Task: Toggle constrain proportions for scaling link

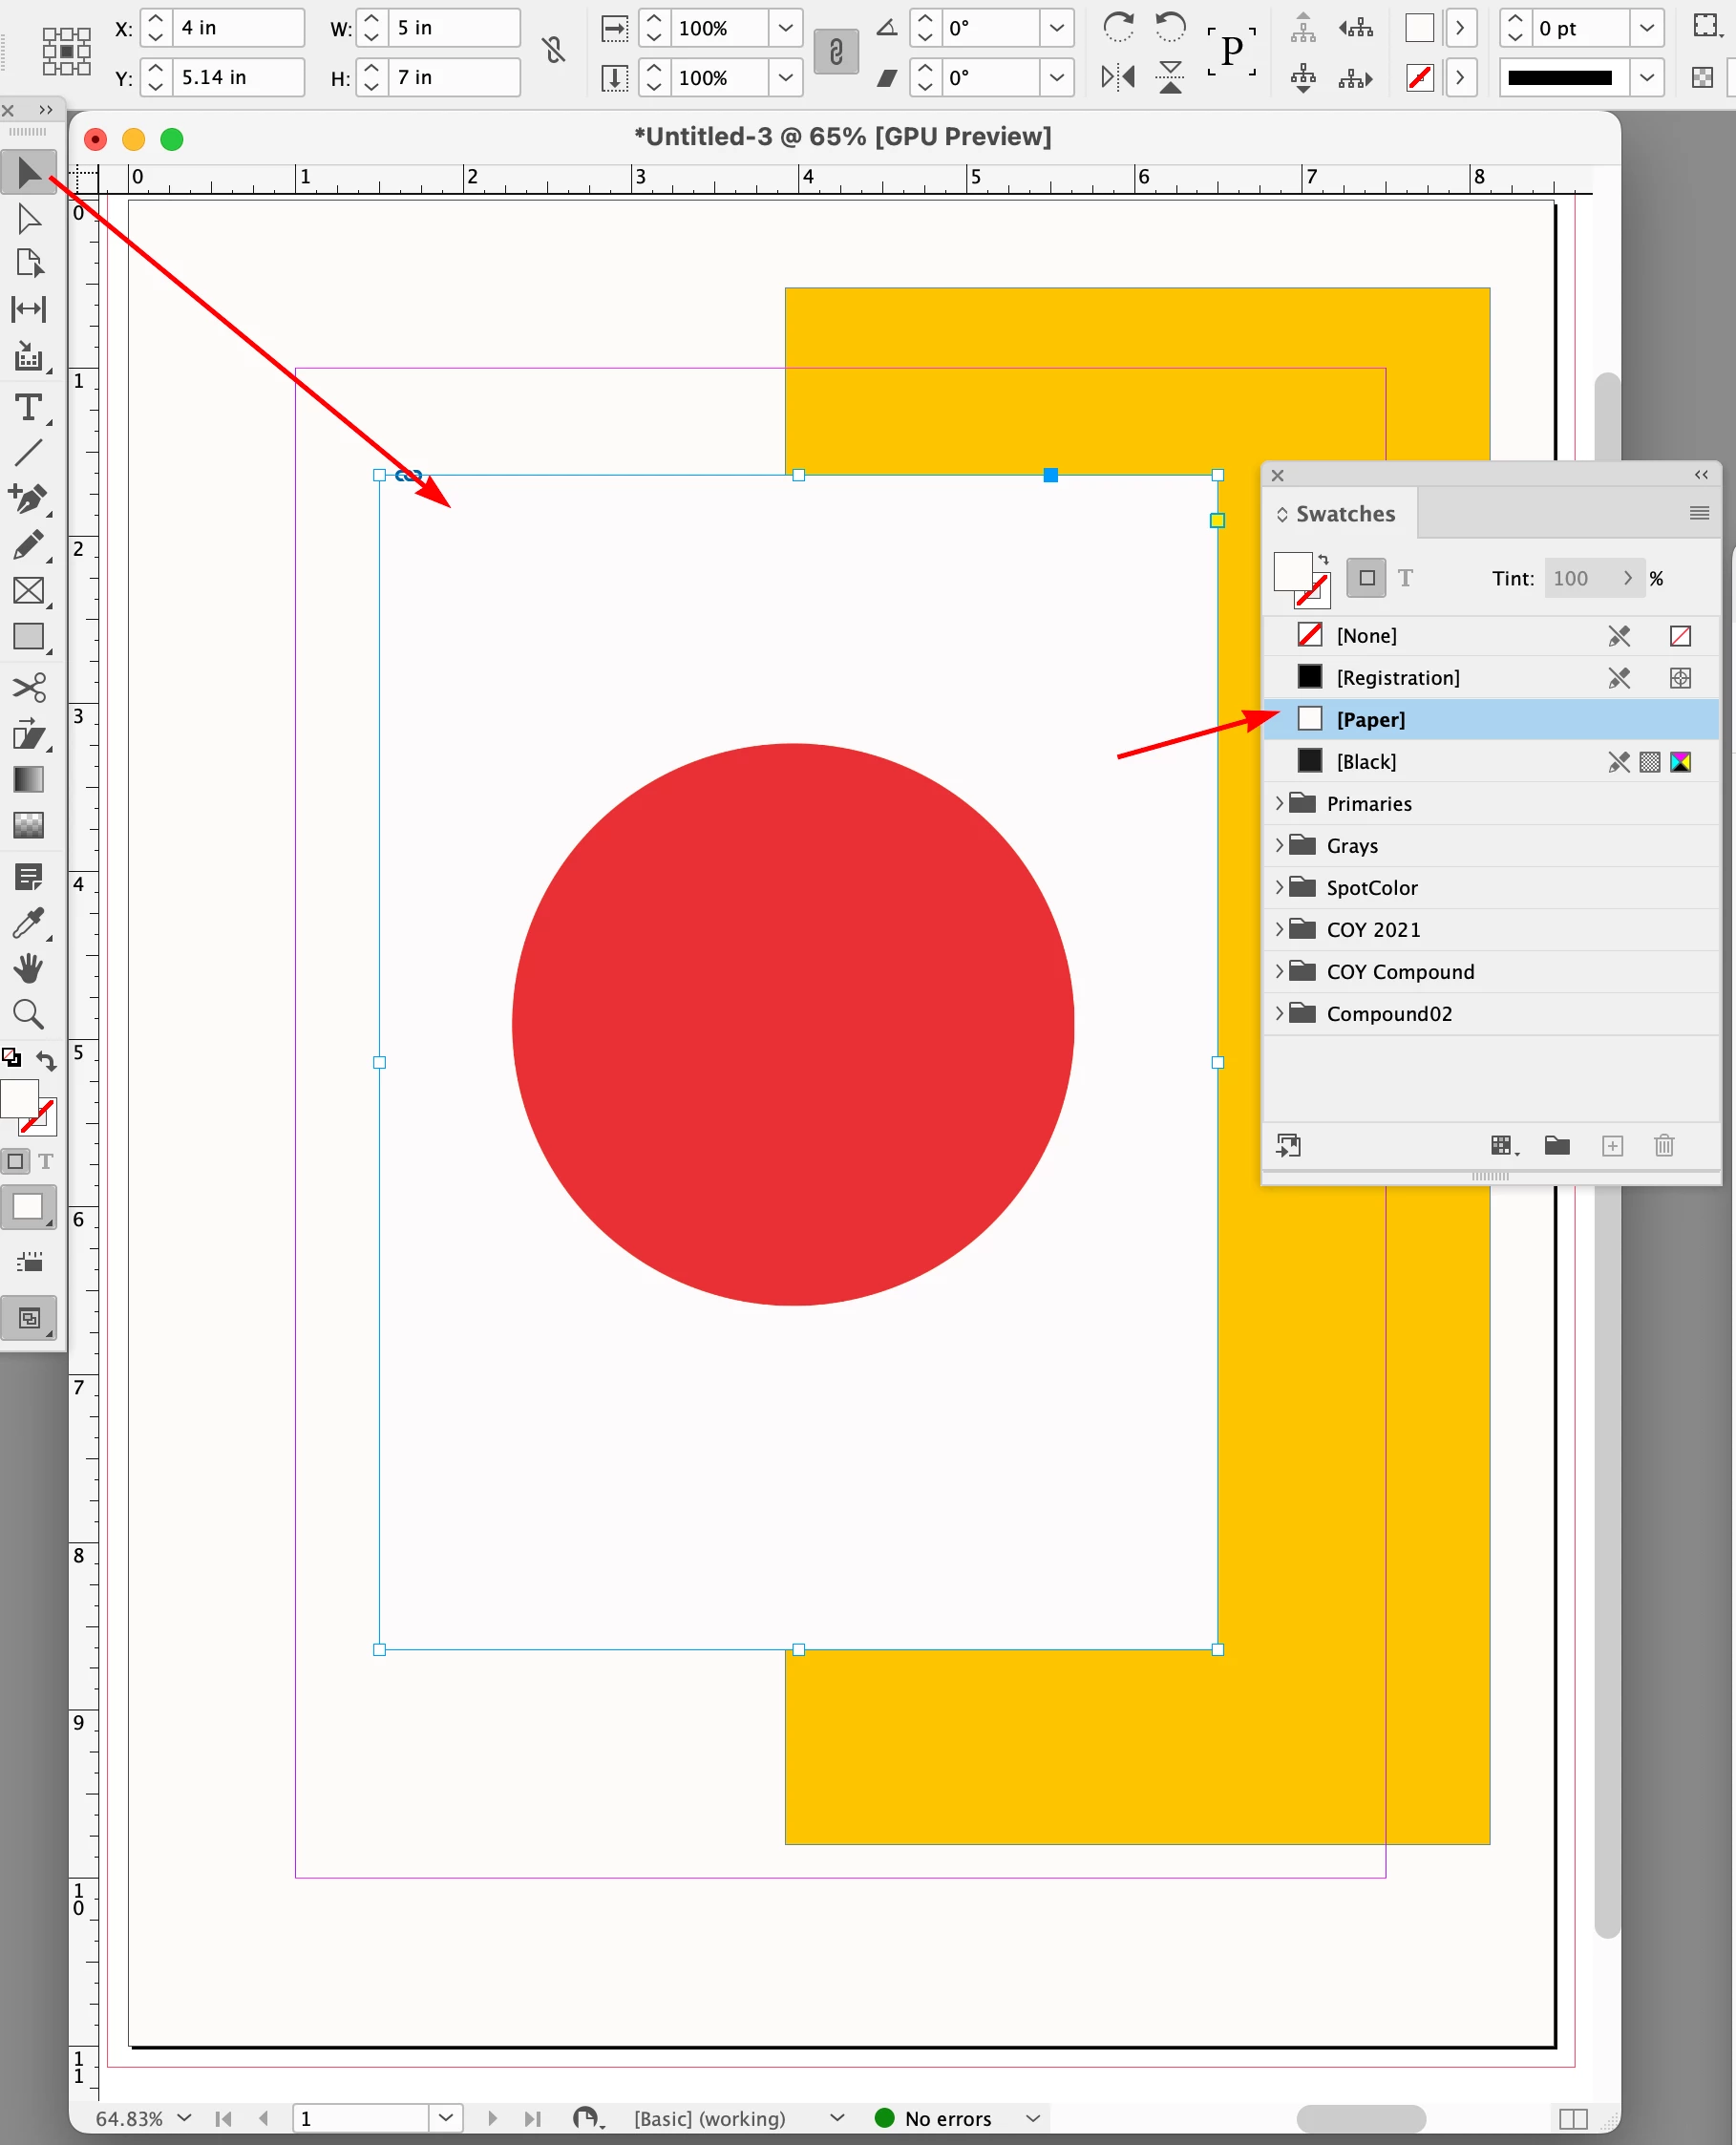Action: (x=836, y=52)
